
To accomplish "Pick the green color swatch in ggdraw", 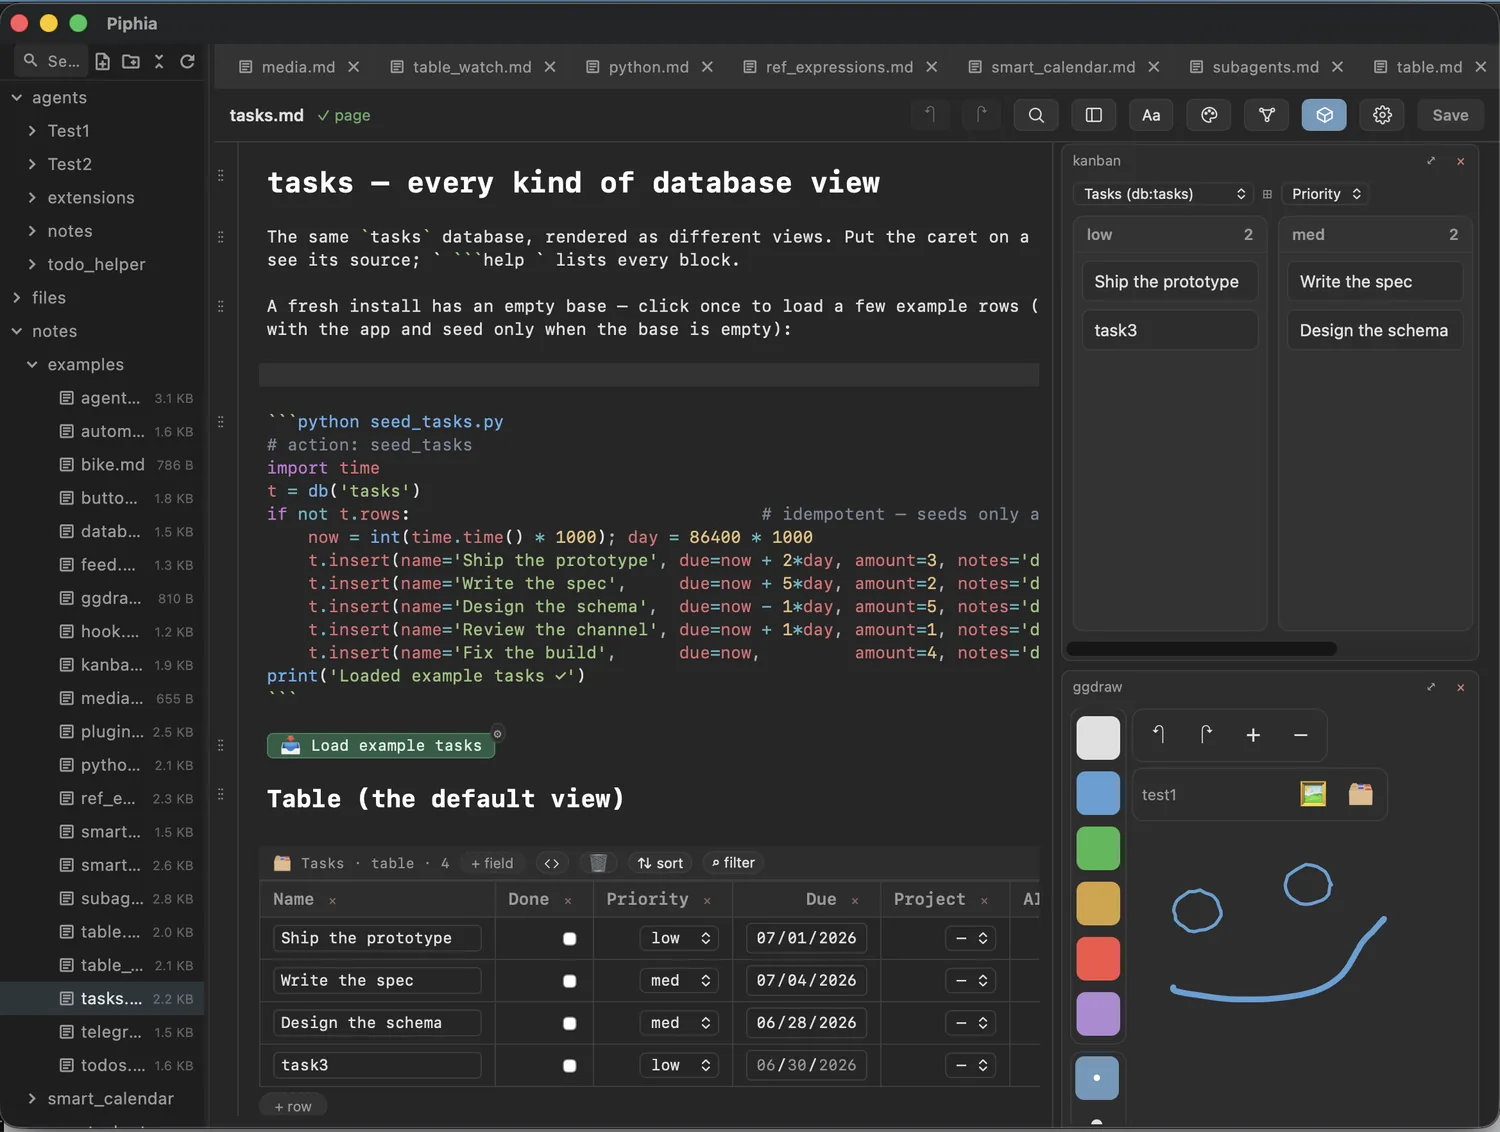I will click(1097, 849).
